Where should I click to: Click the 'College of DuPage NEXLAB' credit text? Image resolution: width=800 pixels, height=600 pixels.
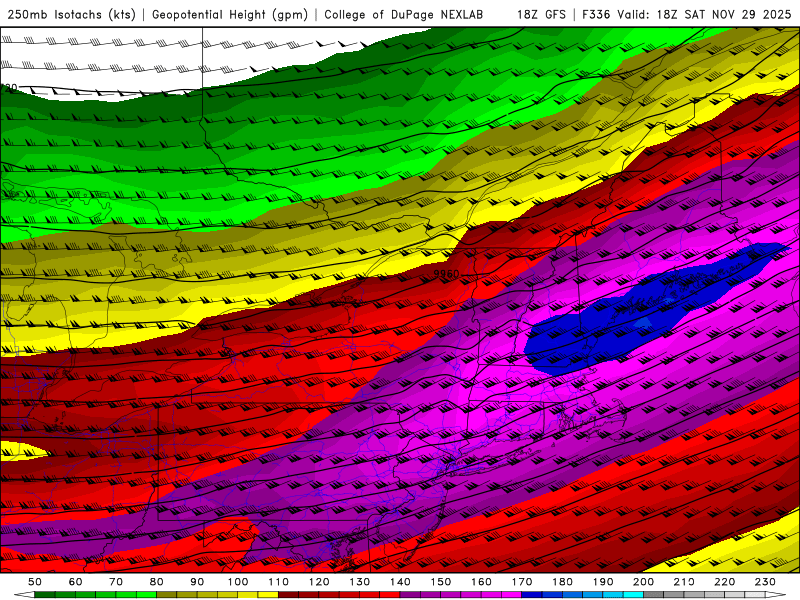[403, 15]
